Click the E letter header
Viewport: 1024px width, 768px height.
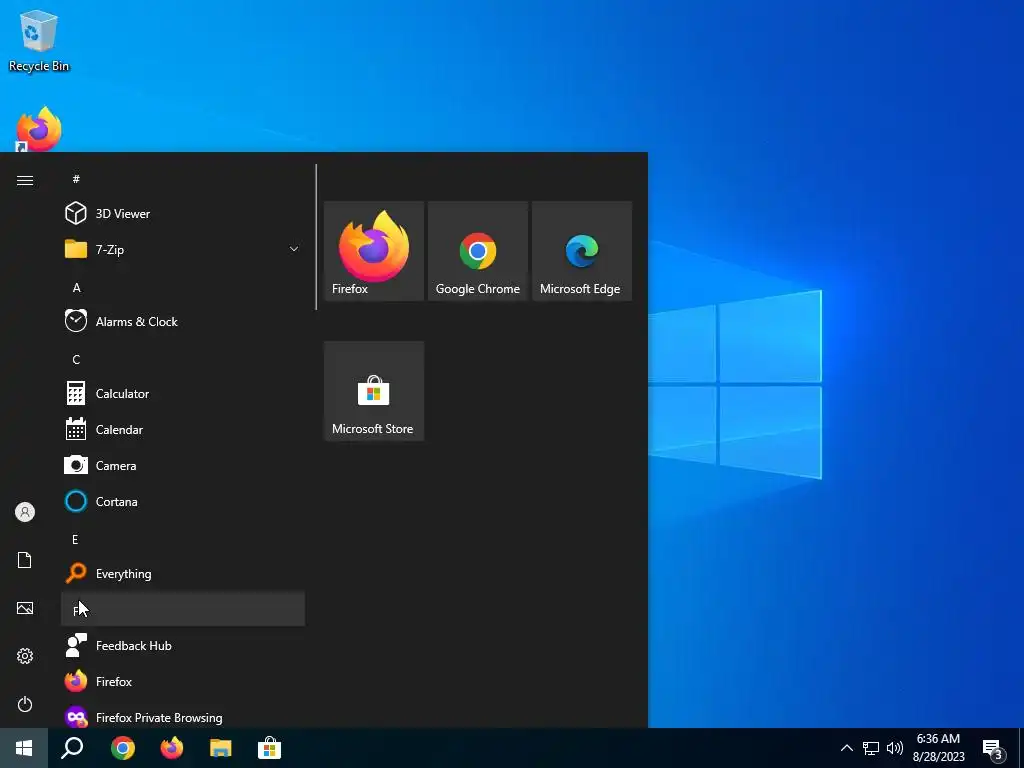(183, 539)
